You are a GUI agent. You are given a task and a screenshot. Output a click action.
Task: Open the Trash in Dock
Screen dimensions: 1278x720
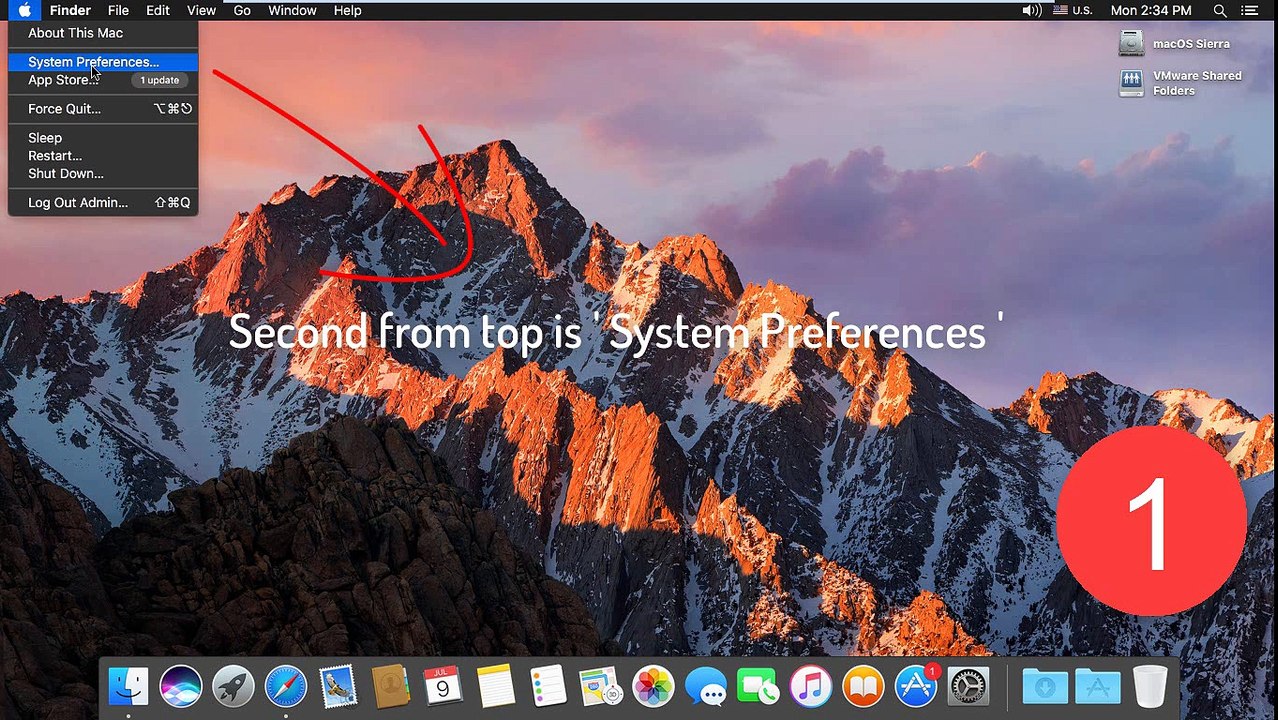coord(1150,687)
